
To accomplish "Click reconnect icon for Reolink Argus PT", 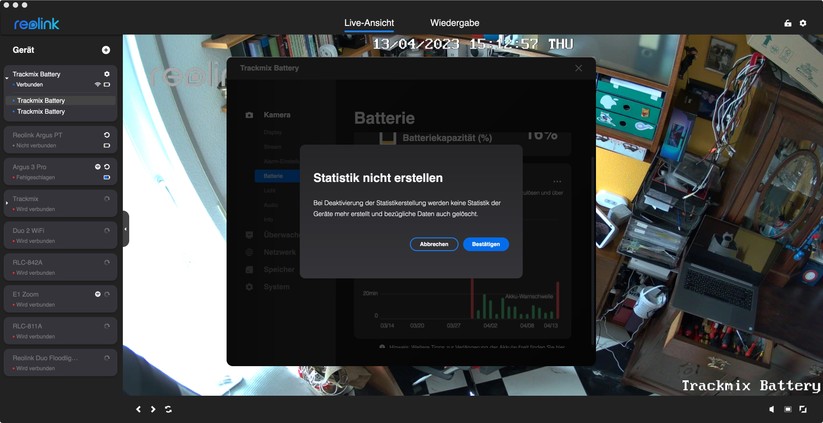I will 107,134.
